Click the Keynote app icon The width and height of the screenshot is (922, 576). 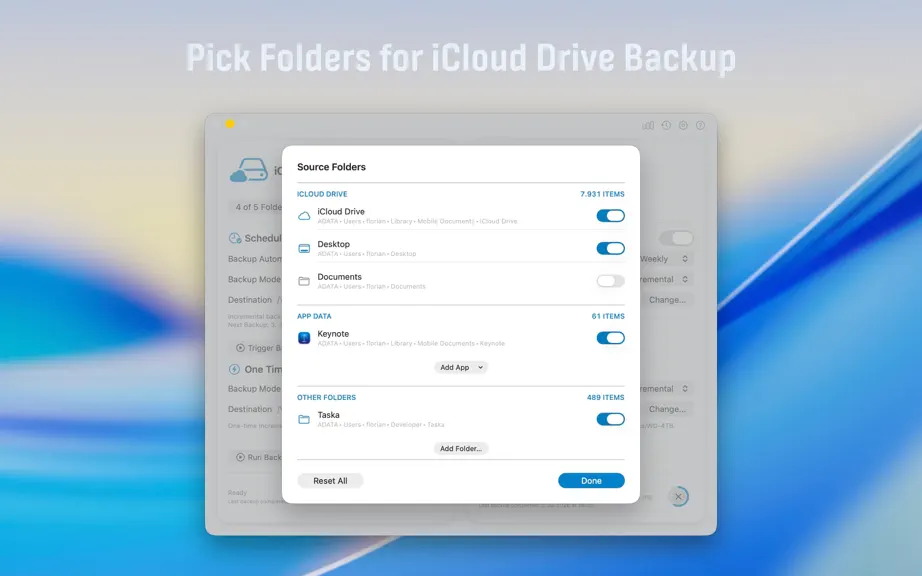[x=304, y=338]
